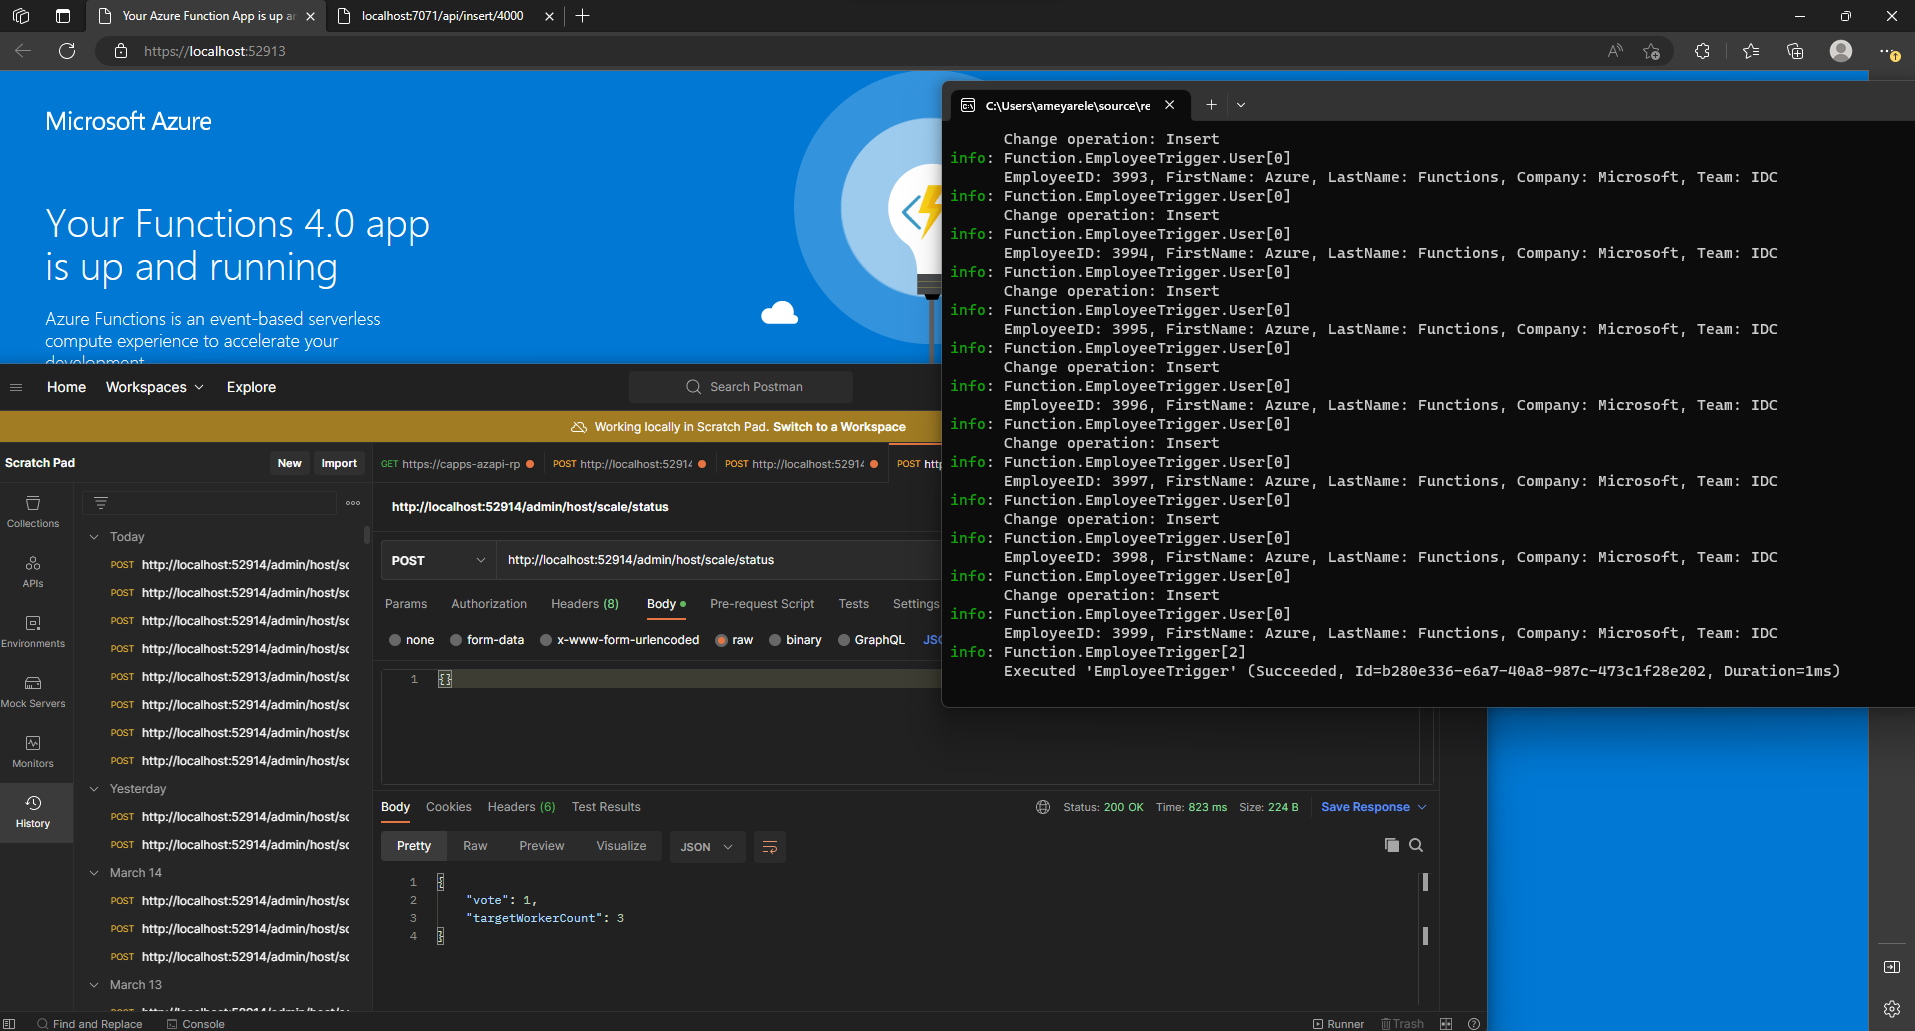The image size is (1915, 1031).
Task: Click the Postman hamburger menu icon
Action: pyautogui.click(x=16, y=387)
